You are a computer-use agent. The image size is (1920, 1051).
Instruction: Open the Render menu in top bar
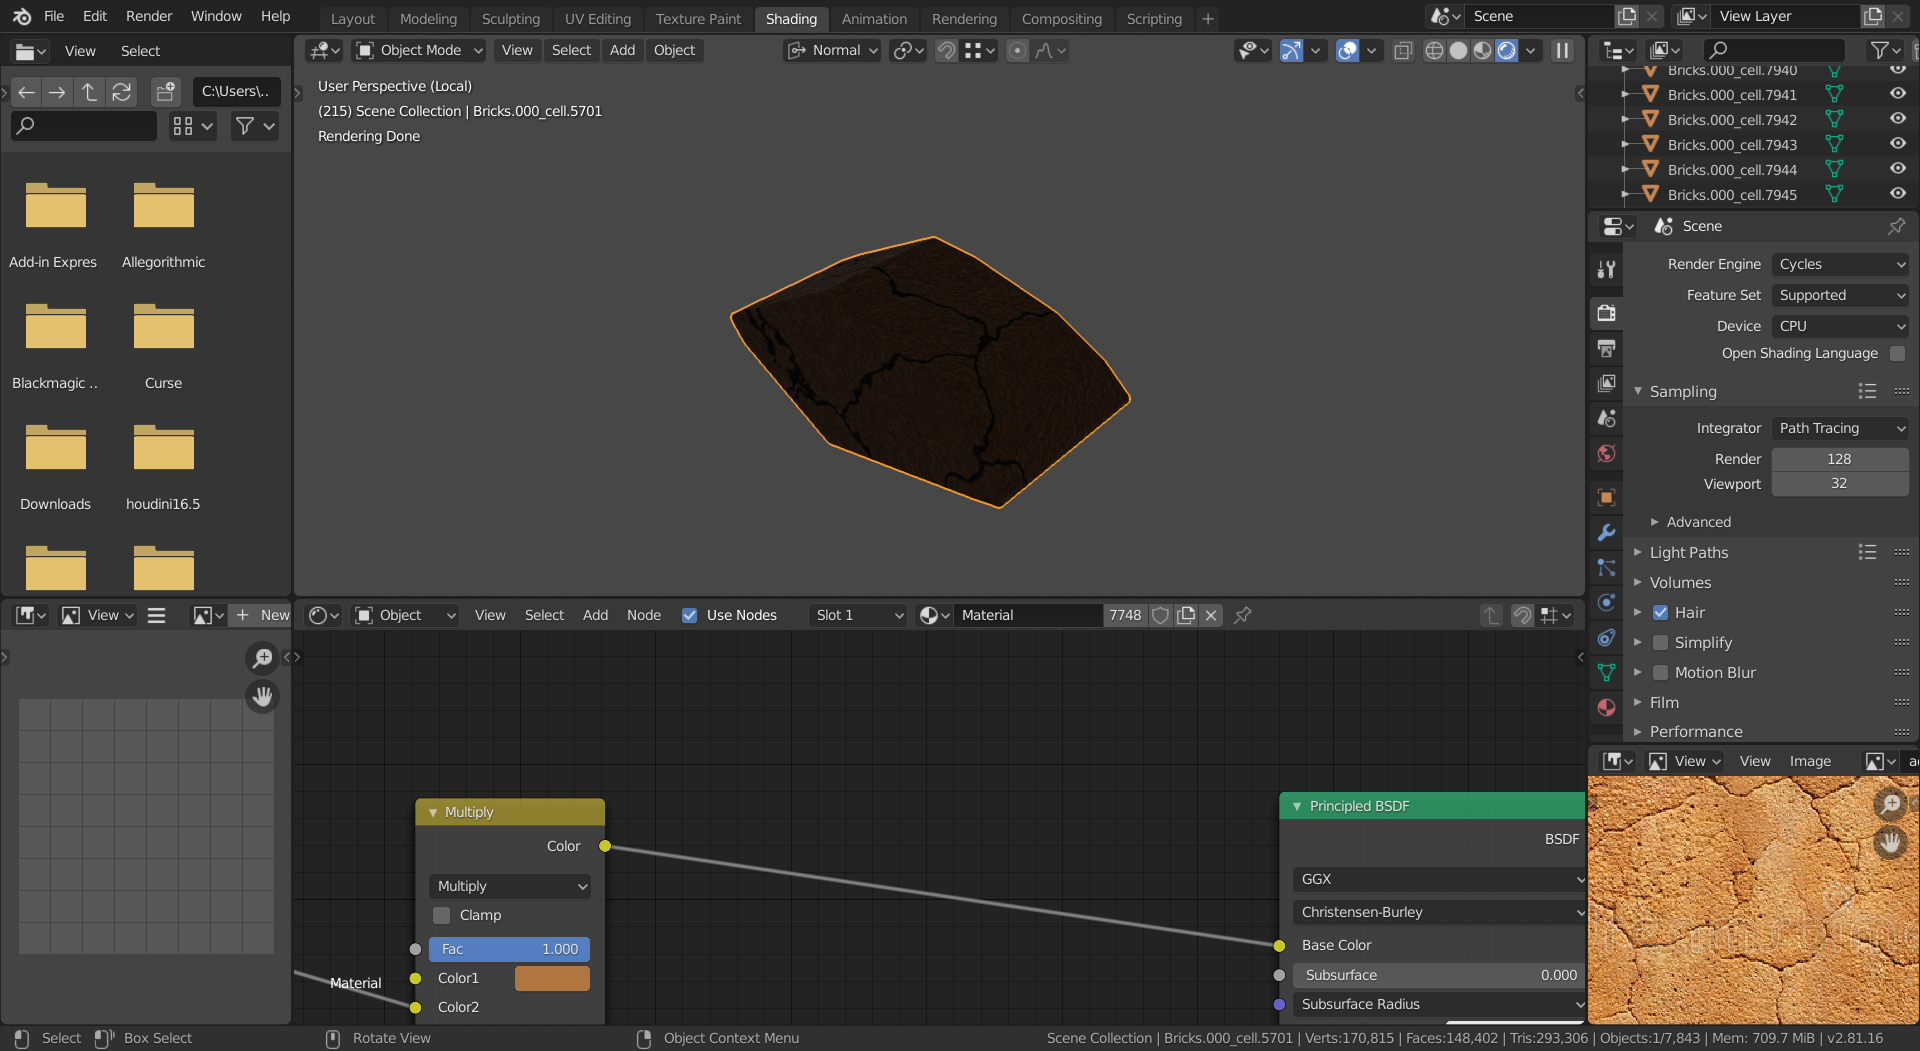click(x=148, y=16)
